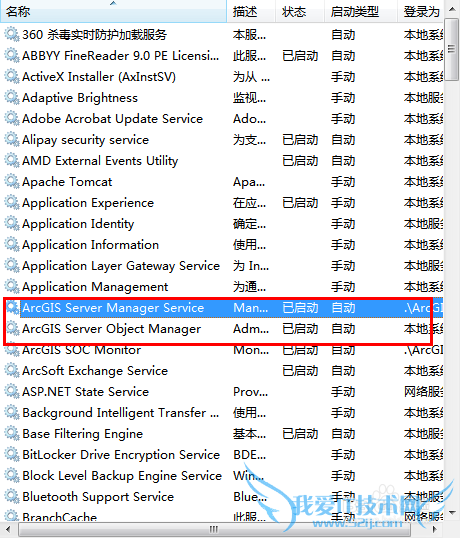
Task: Click 自动 startup type of Base Filtering Engine
Action: click(x=343, y=434)
